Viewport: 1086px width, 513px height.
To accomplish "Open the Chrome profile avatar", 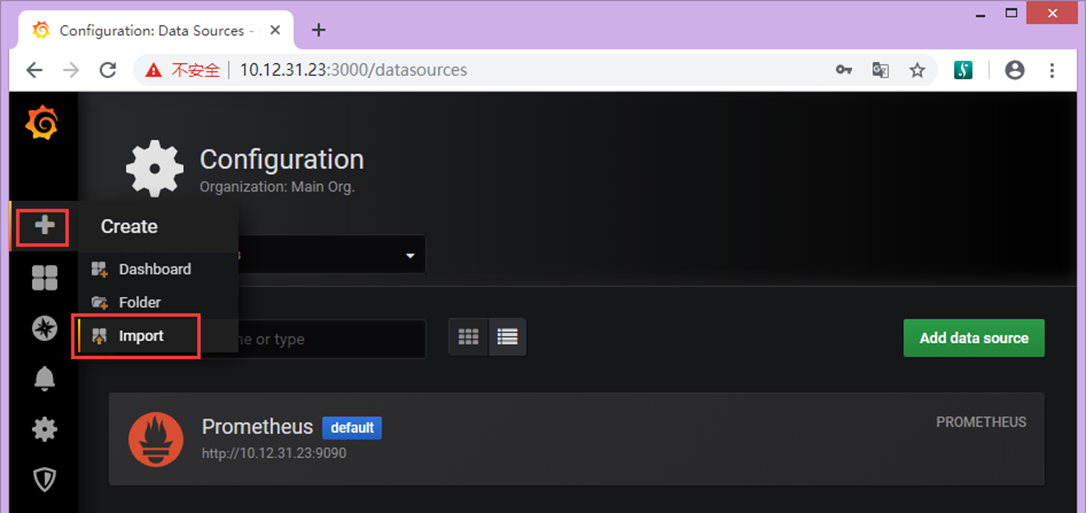I will click(x=1015, y=70).
